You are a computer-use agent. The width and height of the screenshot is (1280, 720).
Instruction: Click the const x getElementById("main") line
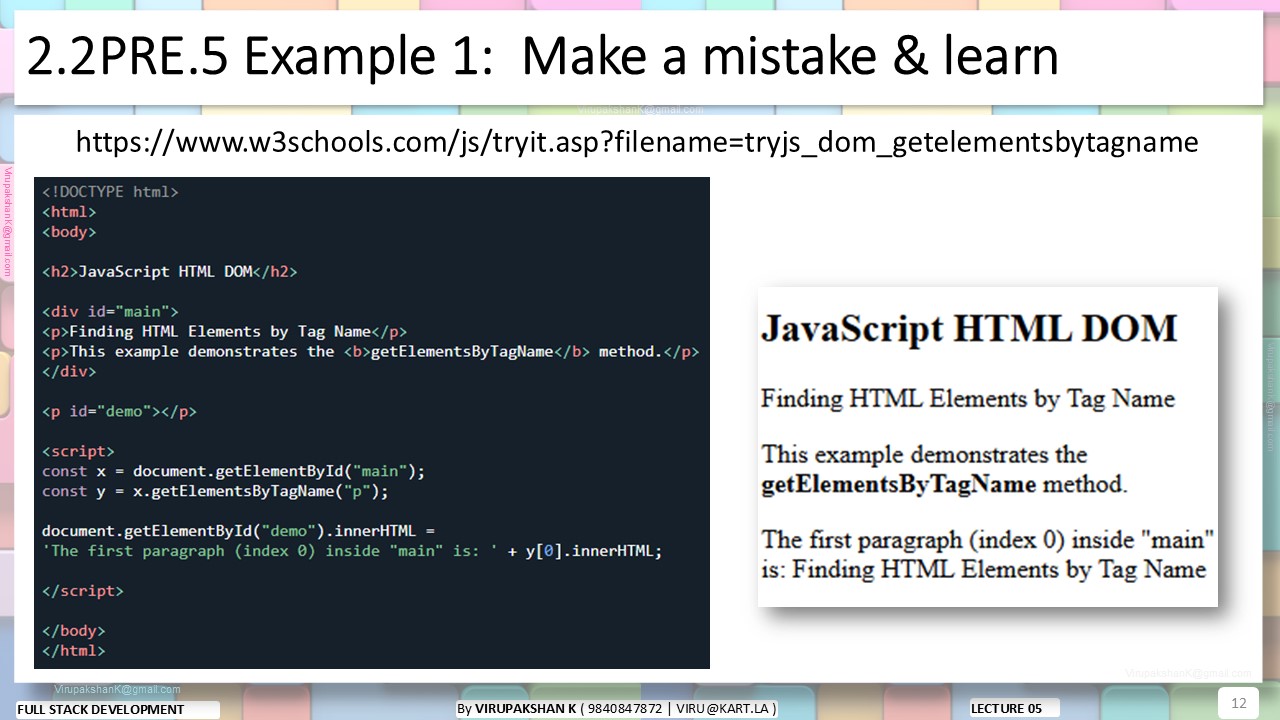pos(233,471)
